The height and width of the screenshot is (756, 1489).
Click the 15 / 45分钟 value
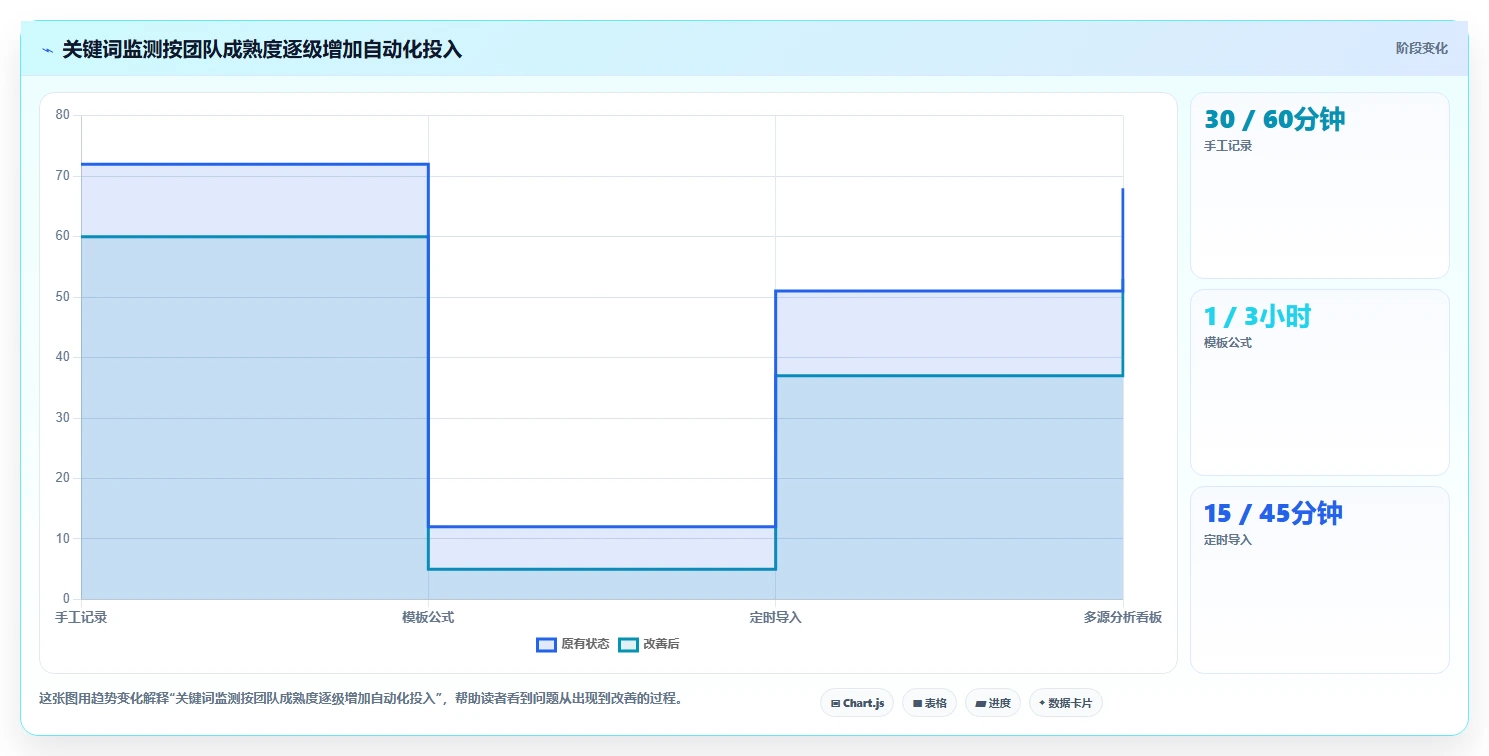(1273, 514)
